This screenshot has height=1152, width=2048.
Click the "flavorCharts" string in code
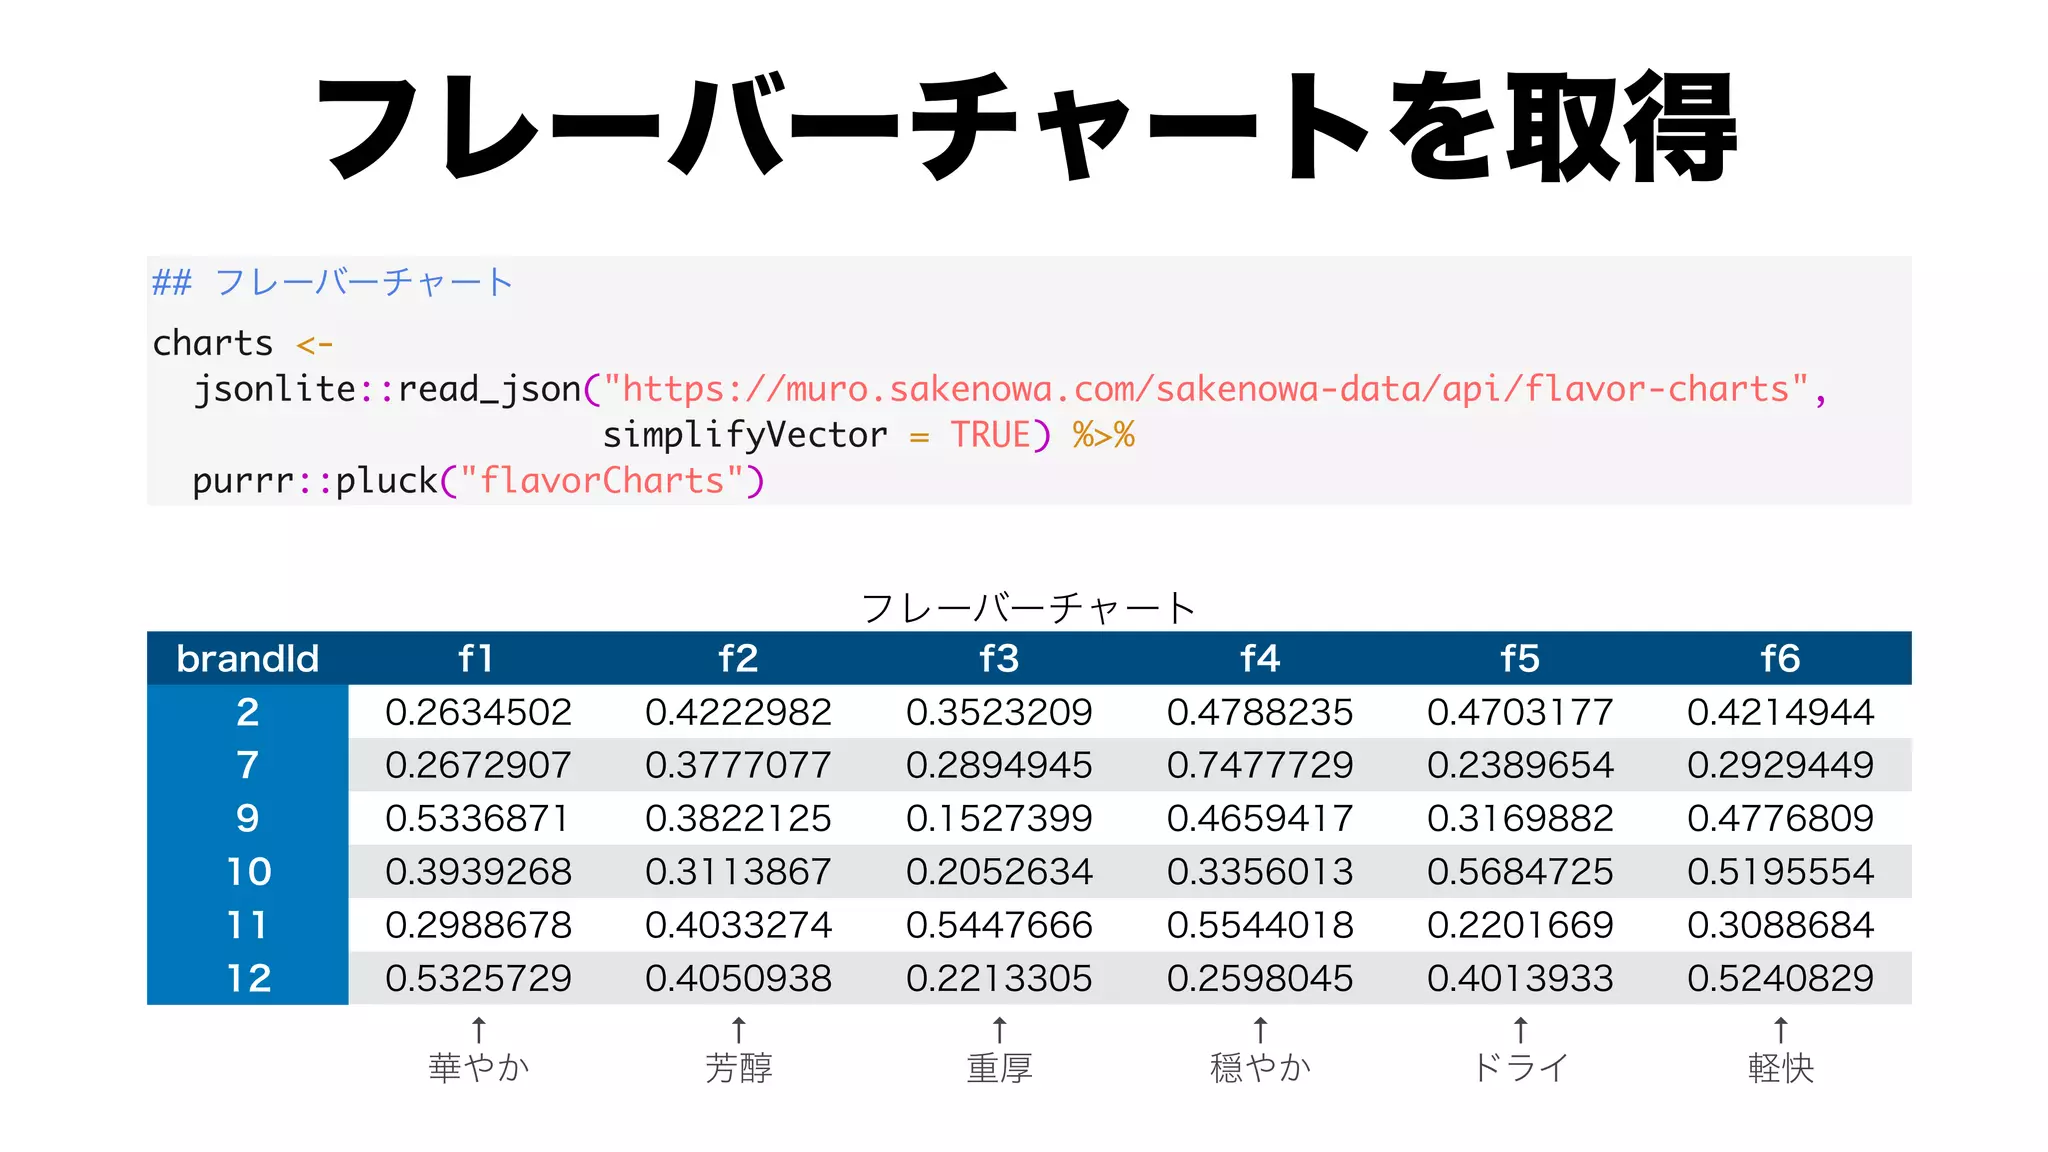click(x=601, y=481)
